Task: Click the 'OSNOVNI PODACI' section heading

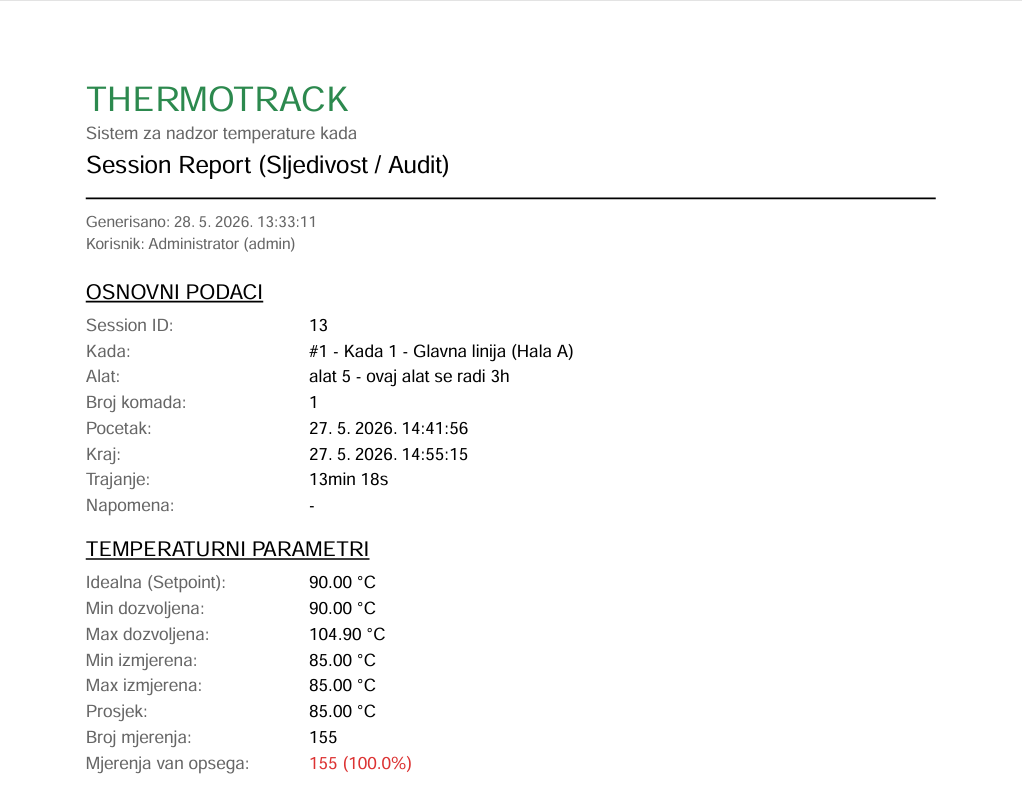Action: tap(174, 293)
